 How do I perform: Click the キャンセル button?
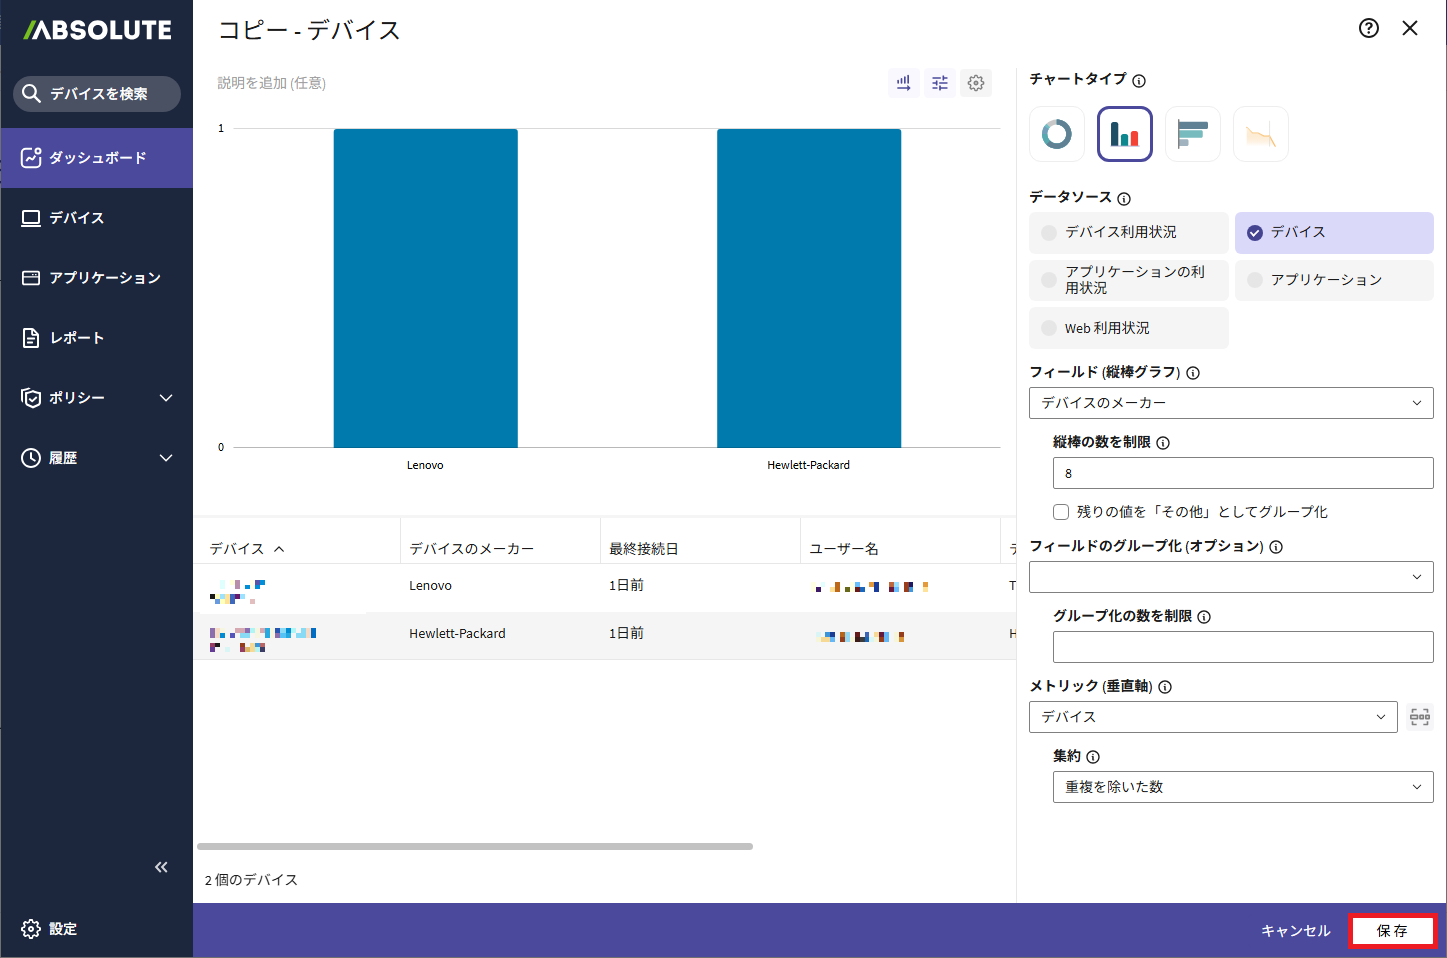(1296, 931)
